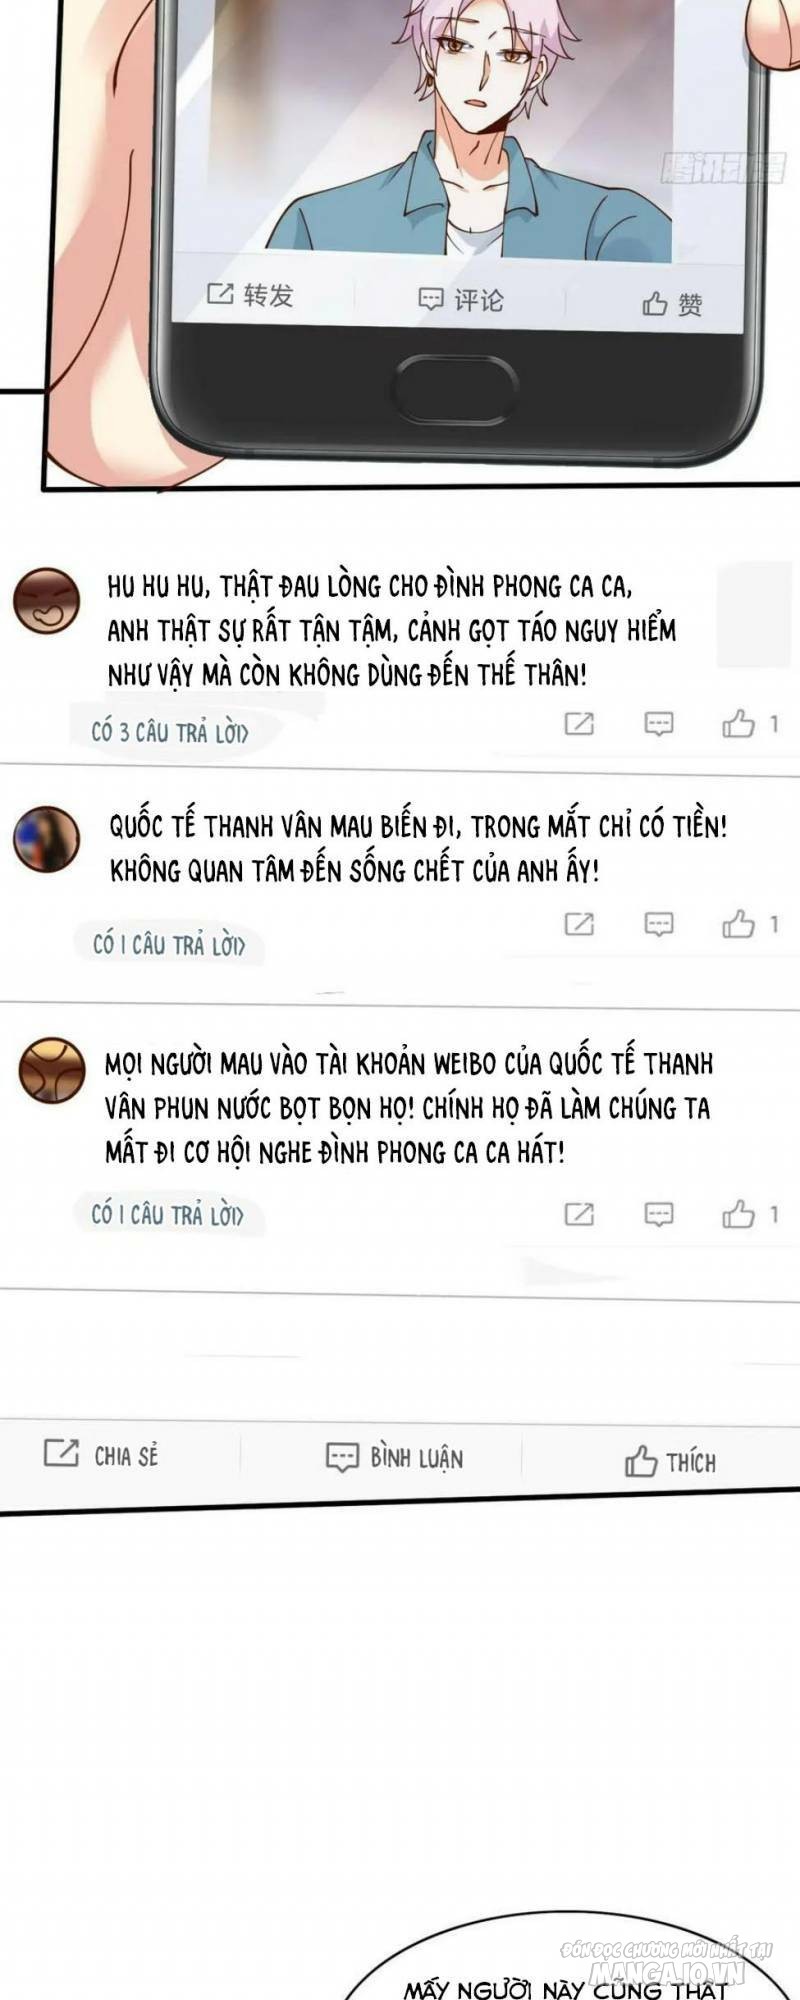Open first commenter's smiling avatar
The image size is (800, 2000).
(x=46, y=601)
